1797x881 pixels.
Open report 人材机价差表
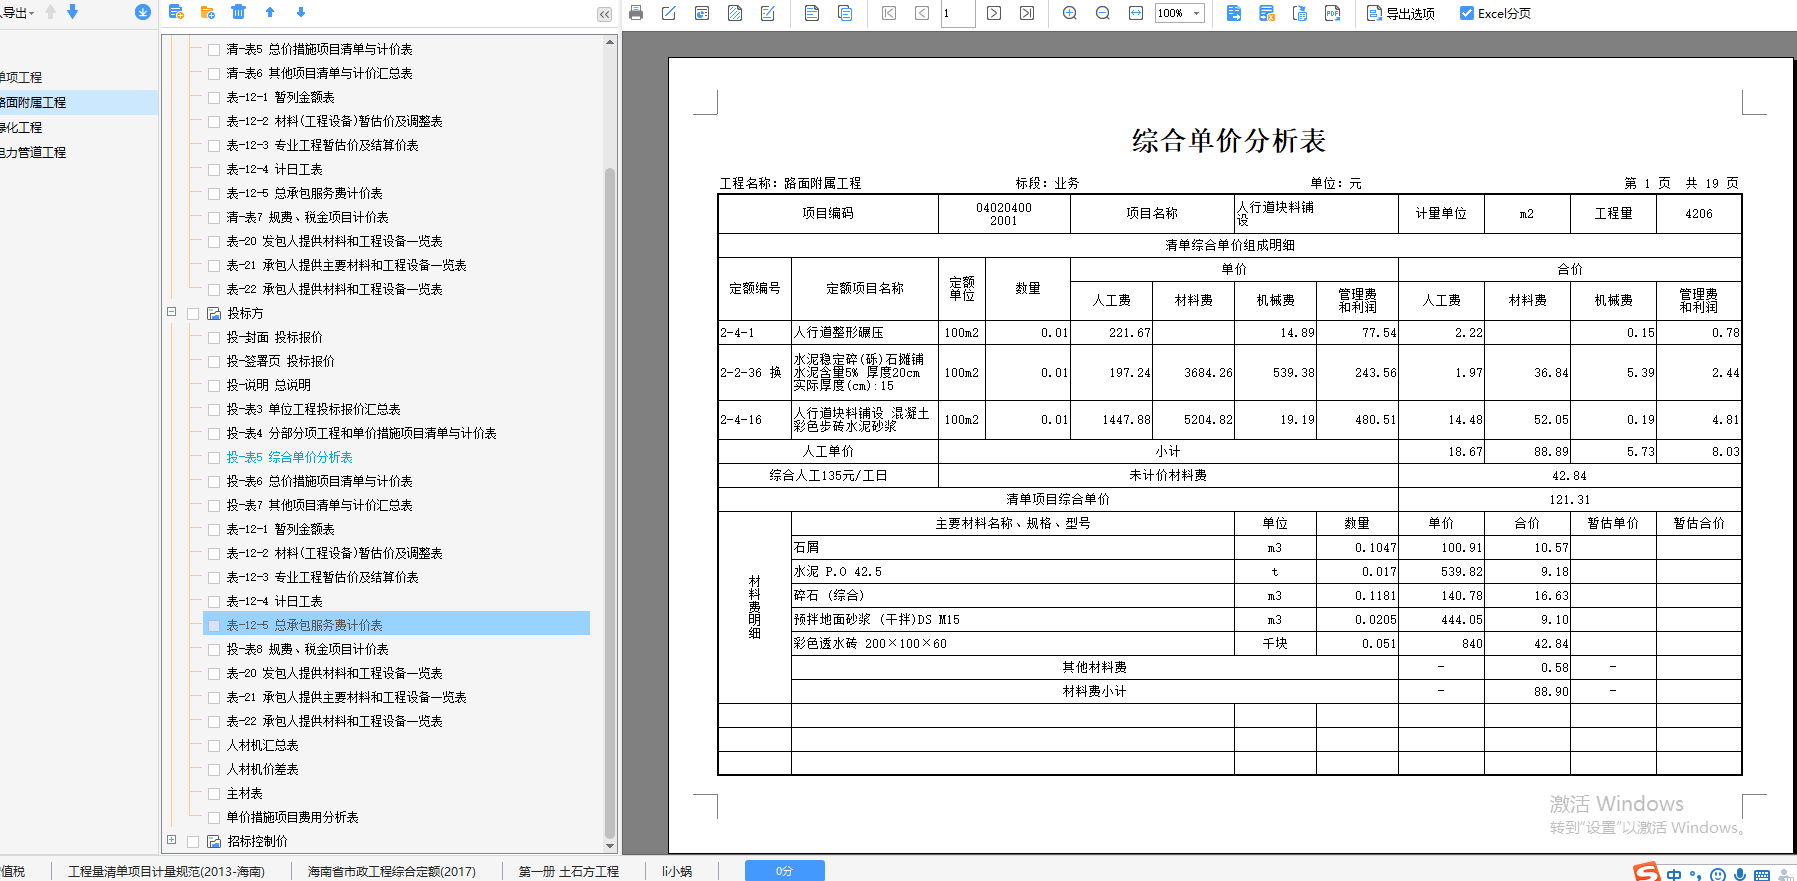click(262, 769)
